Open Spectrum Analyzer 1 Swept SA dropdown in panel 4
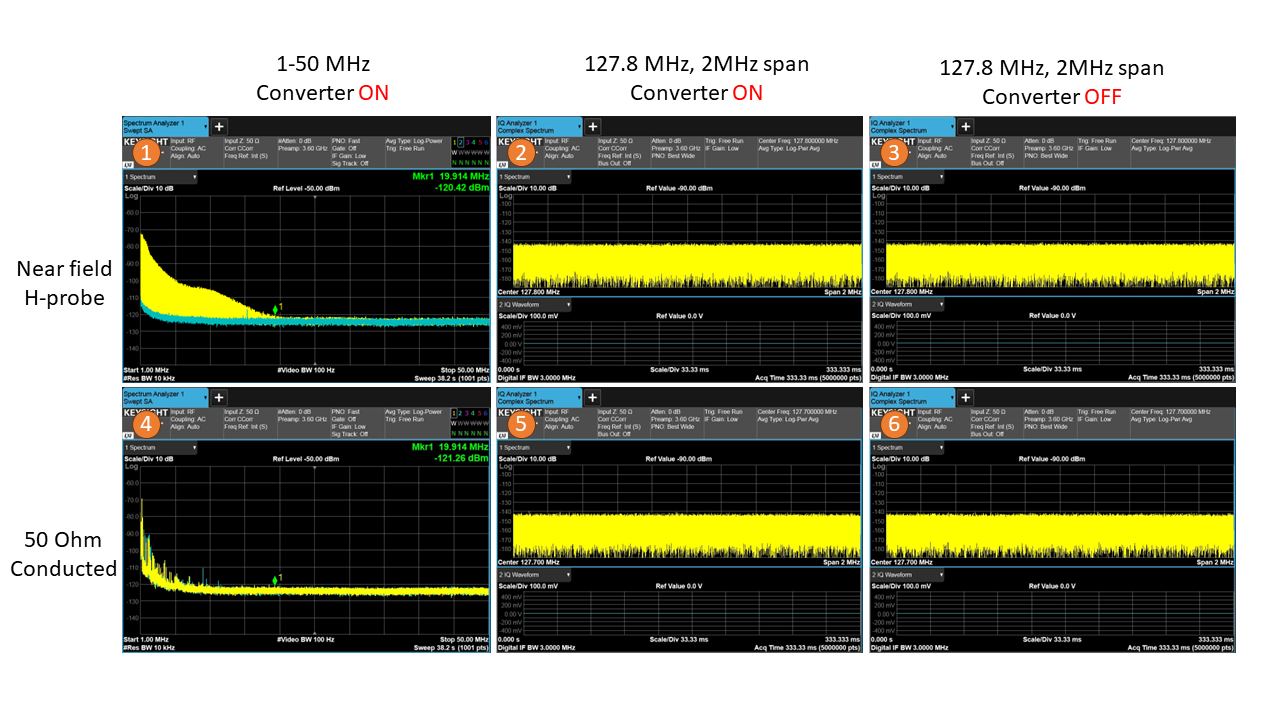Screen dimensions: 1280x720 click(165, 397)
